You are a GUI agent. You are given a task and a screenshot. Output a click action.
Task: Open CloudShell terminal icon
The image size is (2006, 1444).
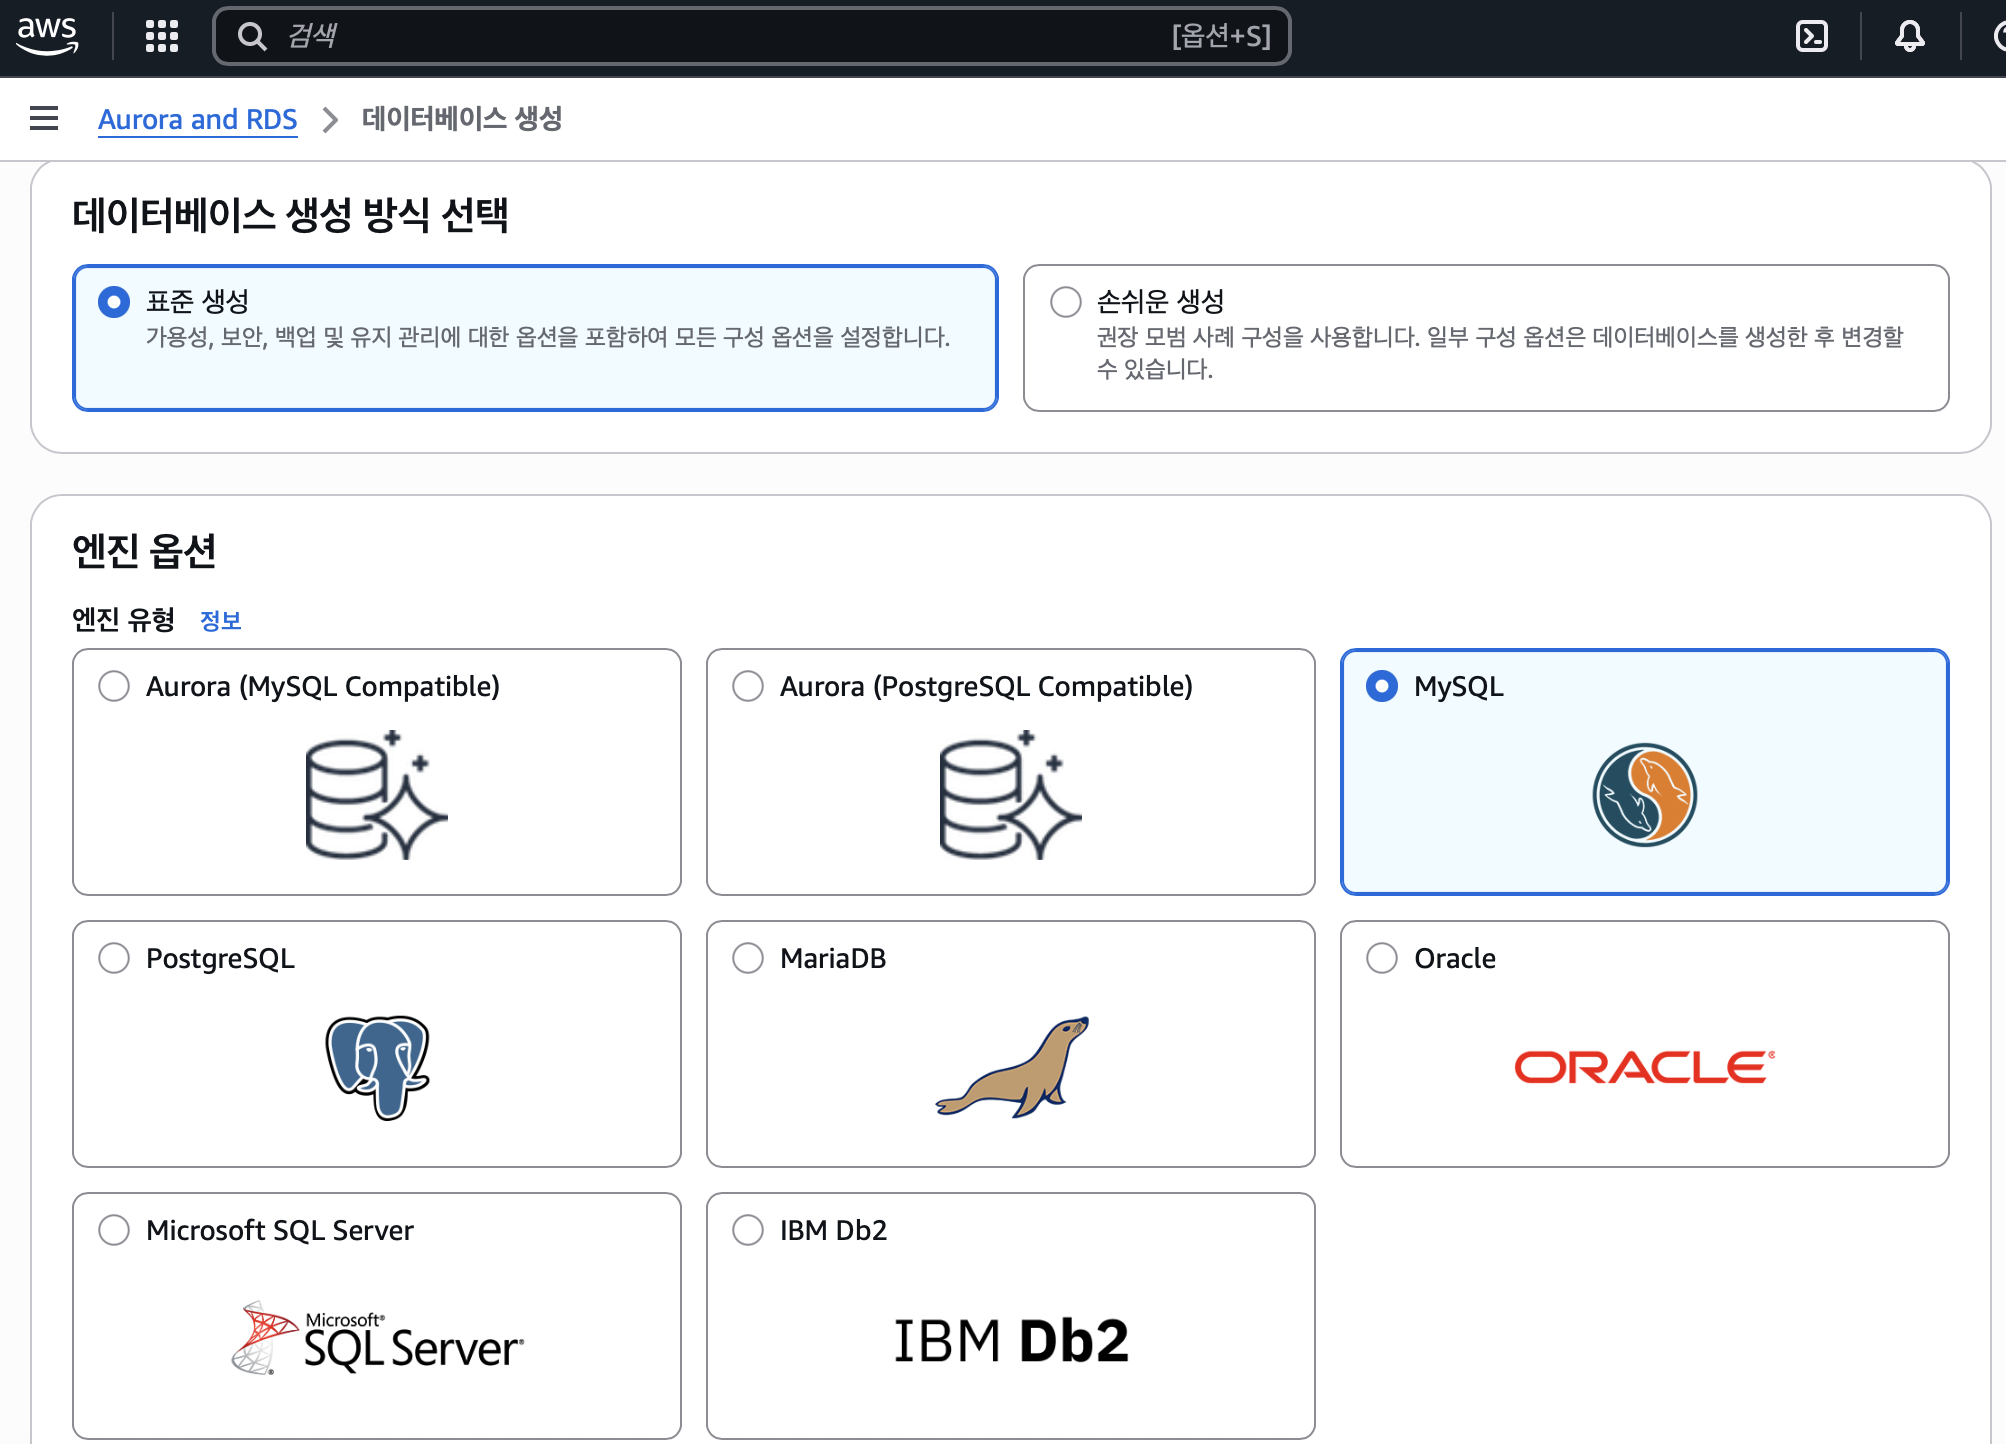(1811, 36)
